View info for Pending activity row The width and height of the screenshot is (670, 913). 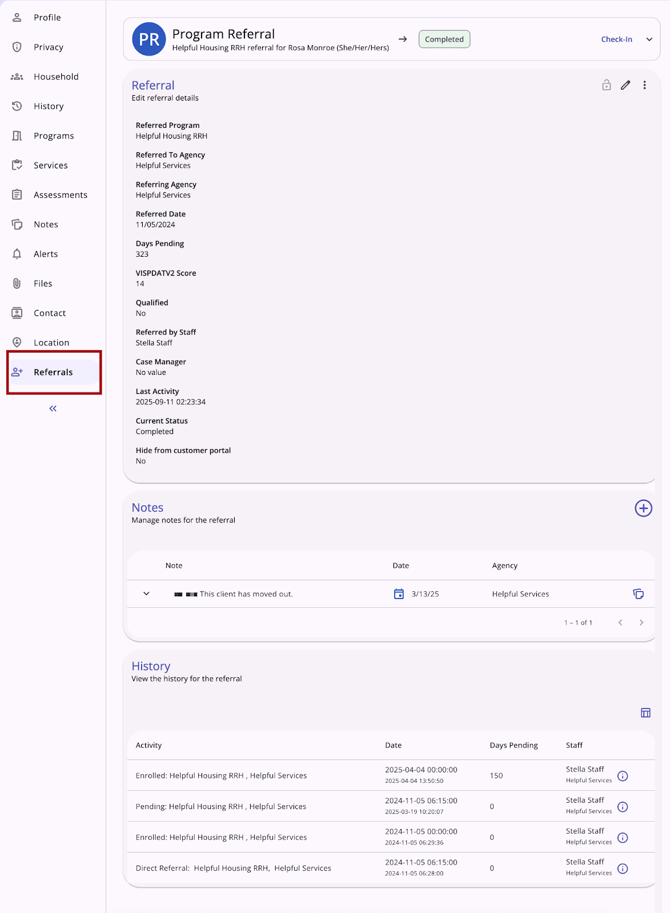coord(622,806)
